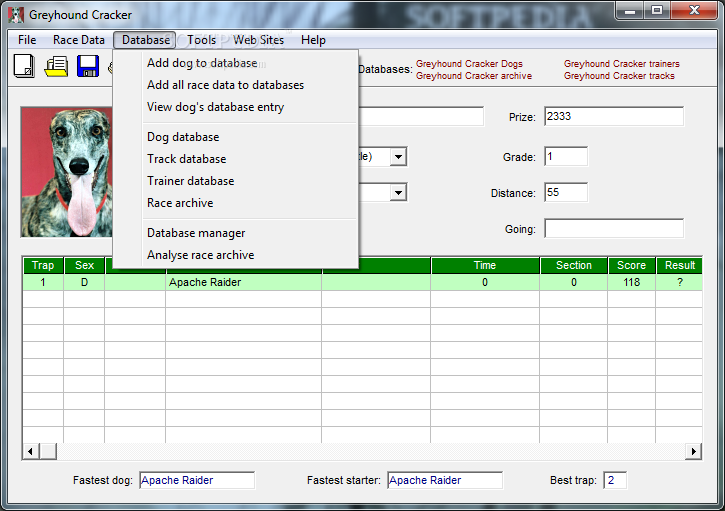
Task: Click the Trap column header
Action: point(43,265)
